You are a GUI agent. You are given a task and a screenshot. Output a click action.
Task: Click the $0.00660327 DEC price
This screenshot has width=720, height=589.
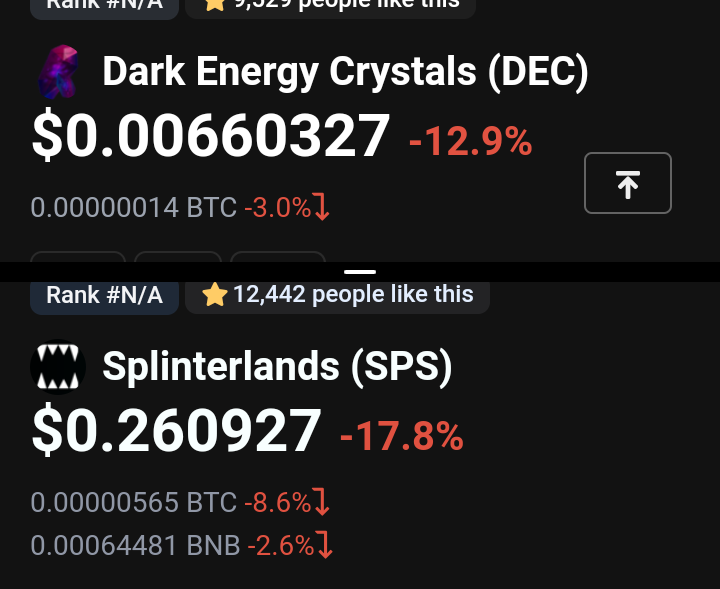tap(211, 136)
